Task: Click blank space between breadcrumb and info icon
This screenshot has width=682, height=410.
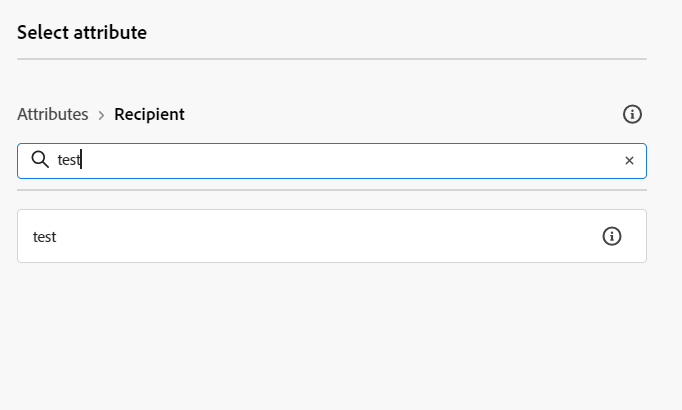Action: [400, 114]
